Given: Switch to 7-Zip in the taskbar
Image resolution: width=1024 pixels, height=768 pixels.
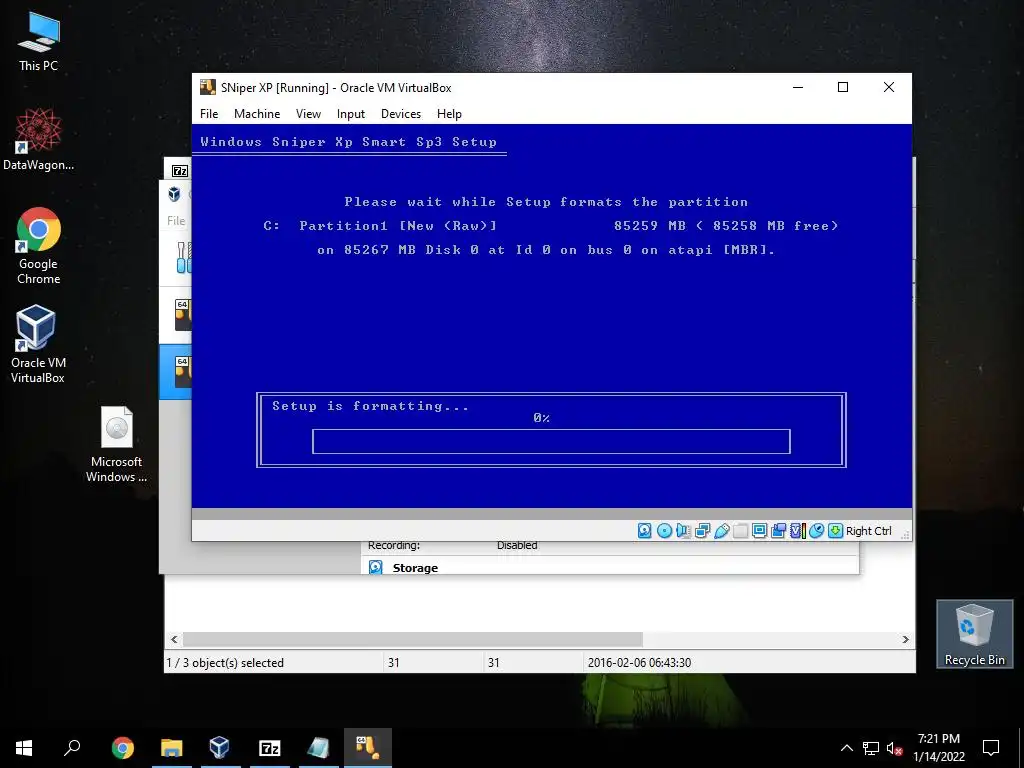Looking at the screenshot, I should click(x=270, y=748).
